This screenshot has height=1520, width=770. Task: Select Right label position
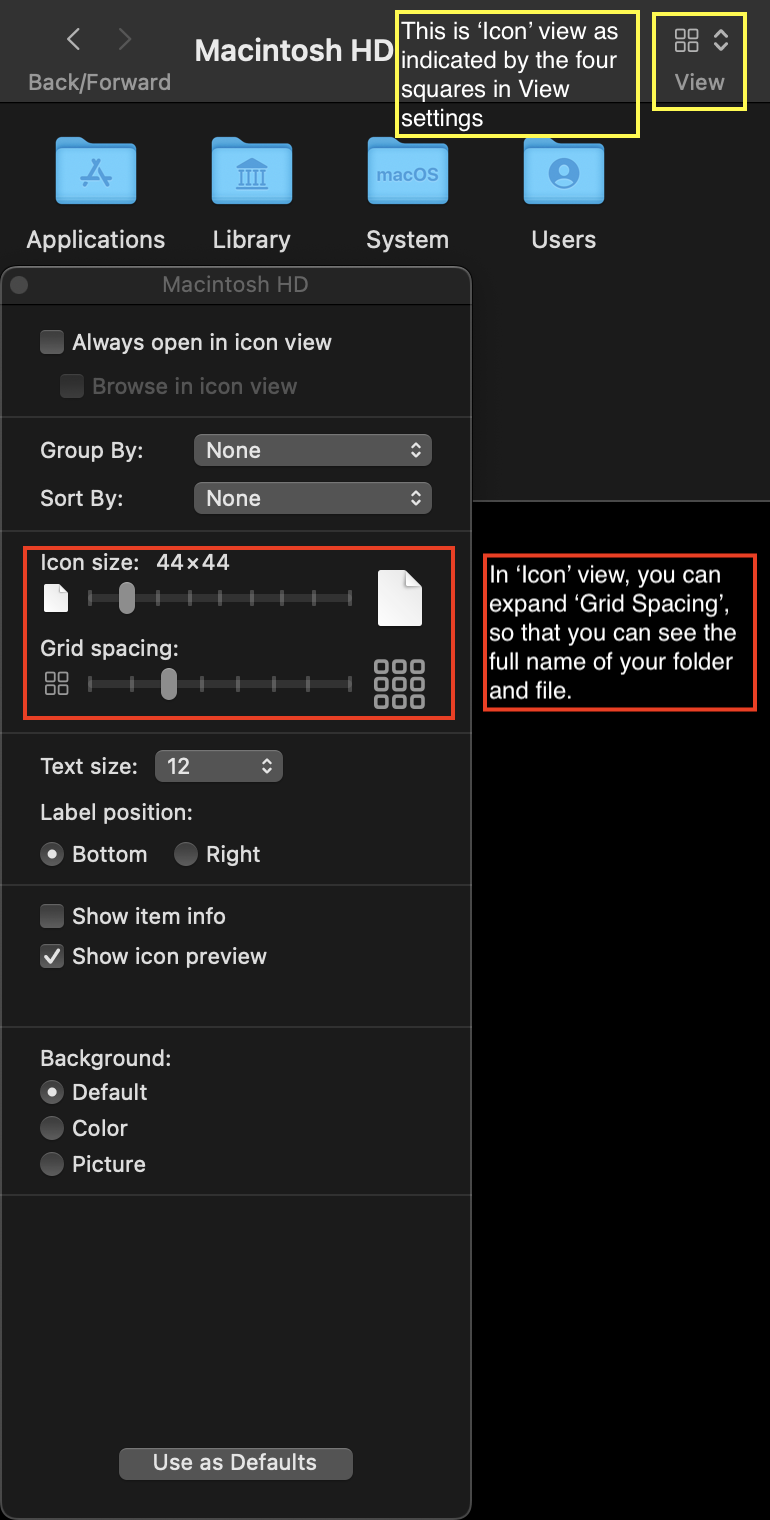(186, 854)
